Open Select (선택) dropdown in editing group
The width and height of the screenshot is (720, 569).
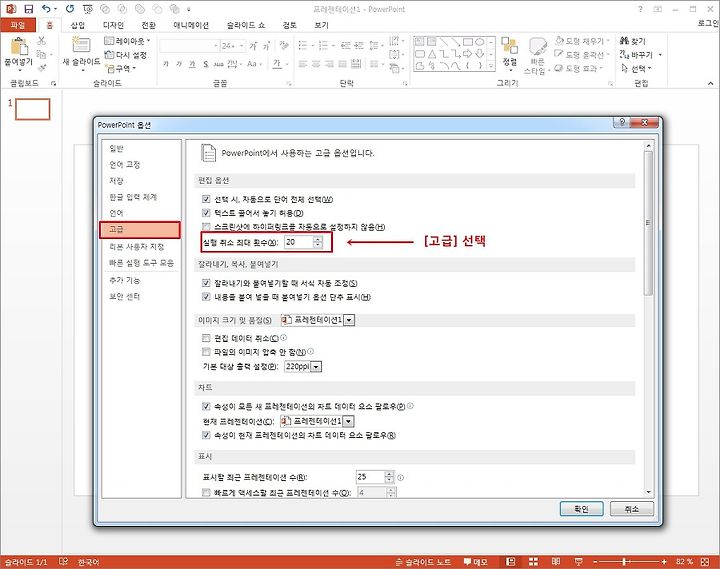pyautogui.click(x=636, y=68)
